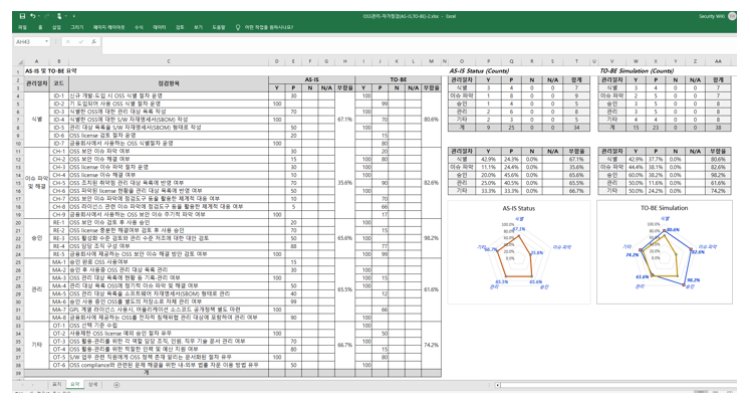The width and height of the screenshot is (750, 404).
Task: Click inside the formula bar input
Action: pos(400,43)
